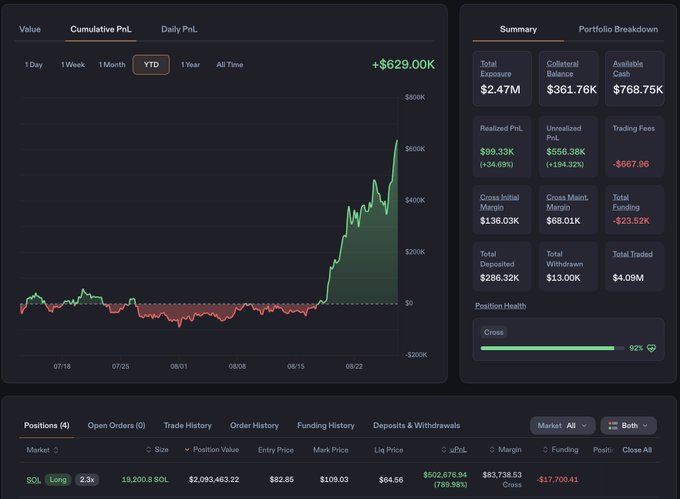Screen dimensions: 680x499
Task: Select the Positions (4) tab
Action: pos(46,425)
